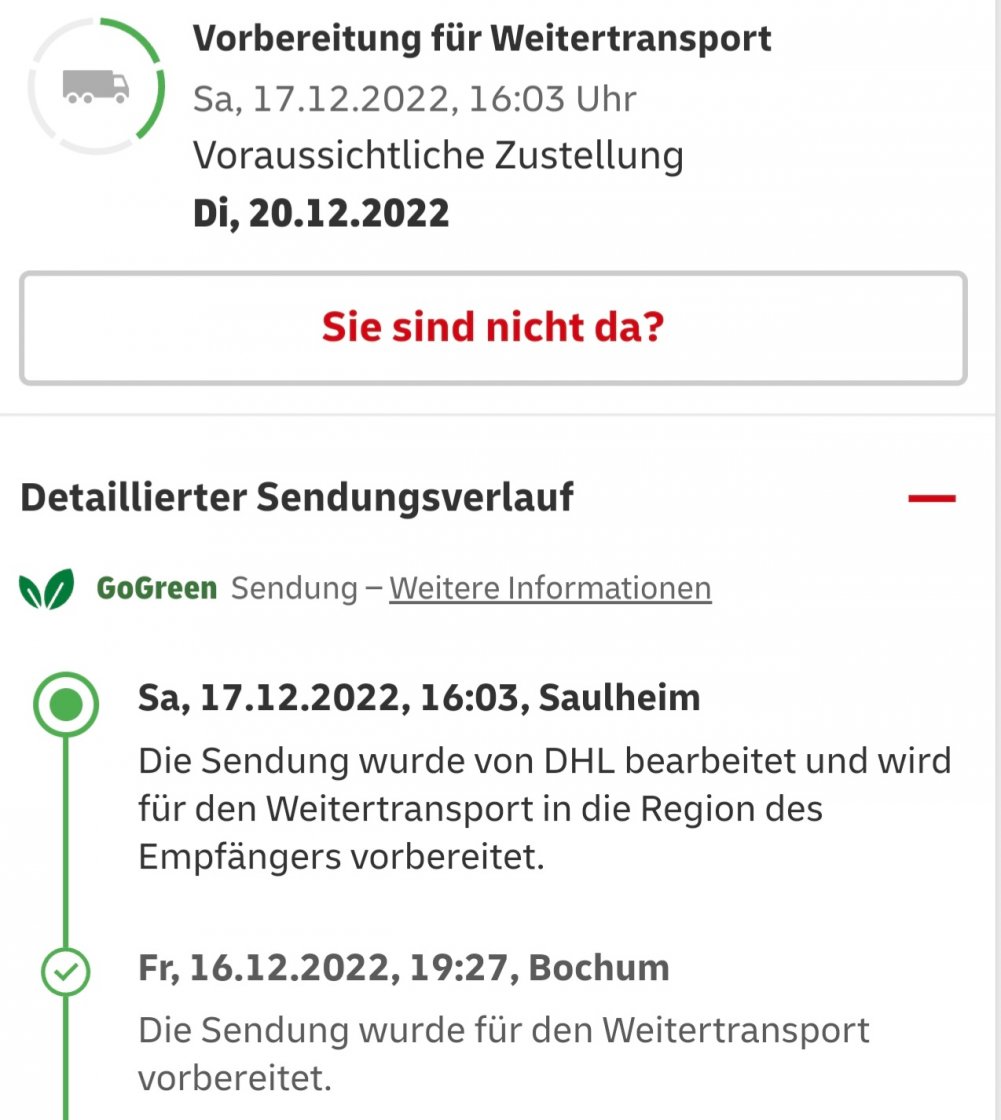This screenshot has width=1001, height=1120.
Task: Click the green GoGreen leaf icon
Action: click(47, 588)
